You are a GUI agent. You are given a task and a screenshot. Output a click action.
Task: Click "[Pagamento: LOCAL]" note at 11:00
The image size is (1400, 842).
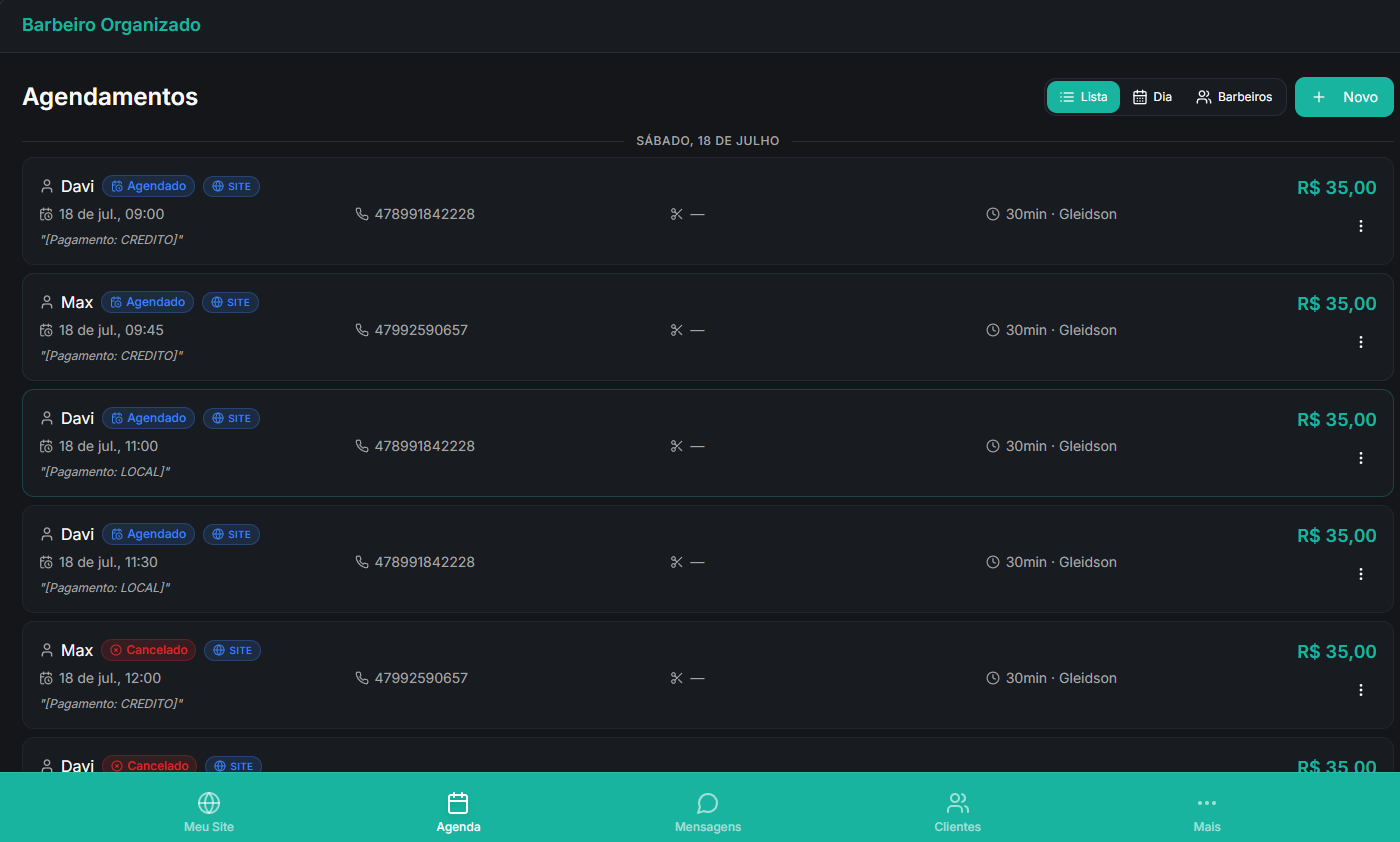click(x=105, y=471)
